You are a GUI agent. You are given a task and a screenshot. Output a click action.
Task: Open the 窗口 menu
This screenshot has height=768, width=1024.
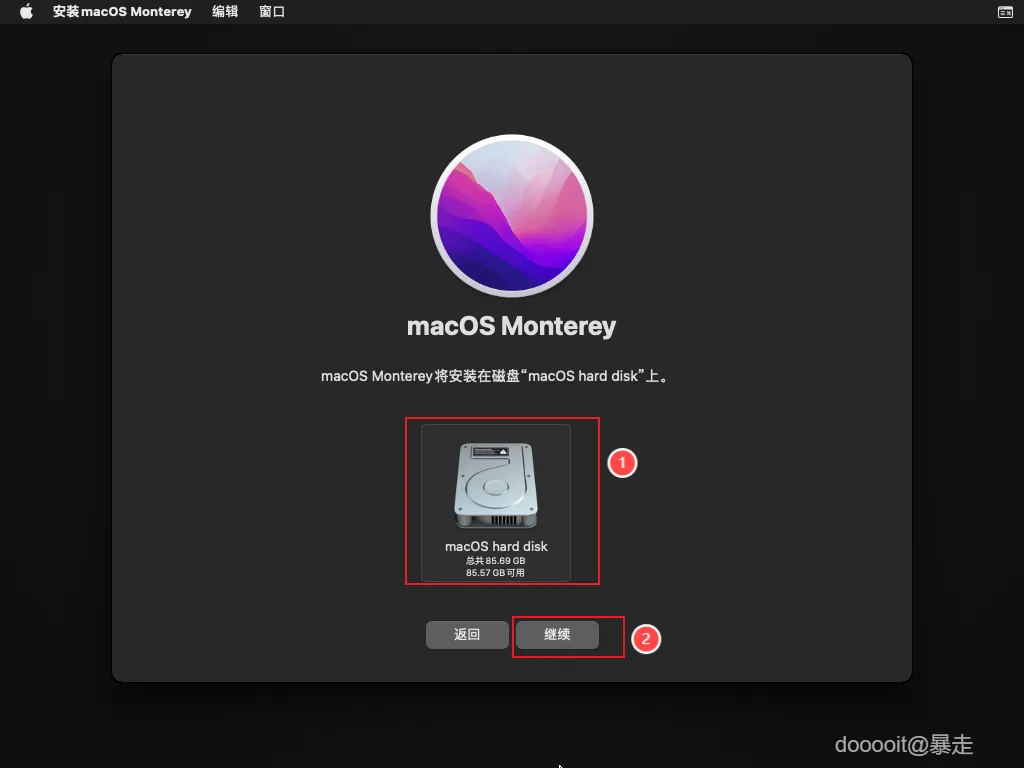coord(272,11)
